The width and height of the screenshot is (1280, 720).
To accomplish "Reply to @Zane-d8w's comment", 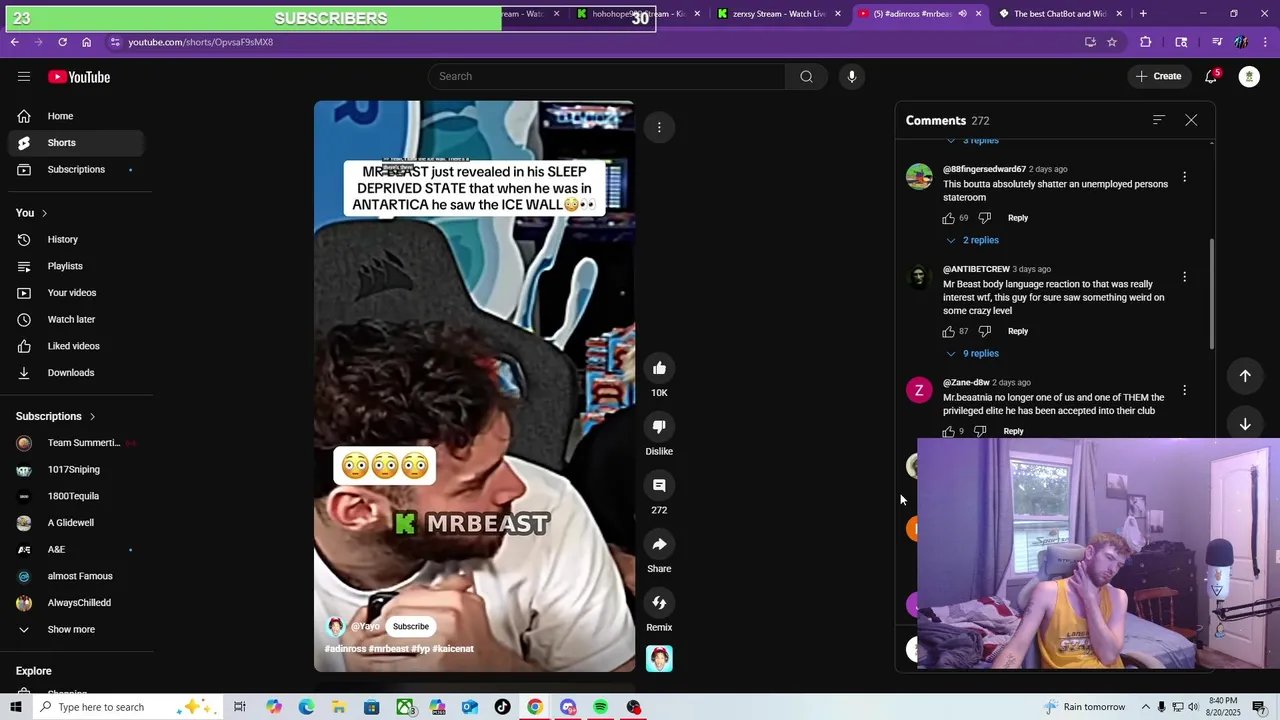I will (x=1013, y=431).
